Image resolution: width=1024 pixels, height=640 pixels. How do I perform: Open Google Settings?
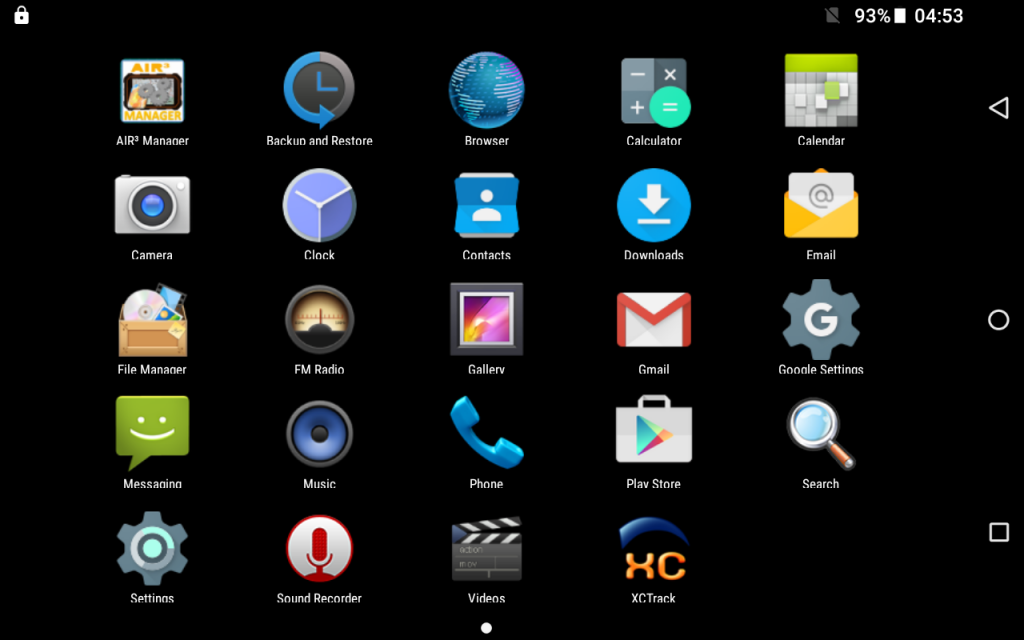pos(821,319)
